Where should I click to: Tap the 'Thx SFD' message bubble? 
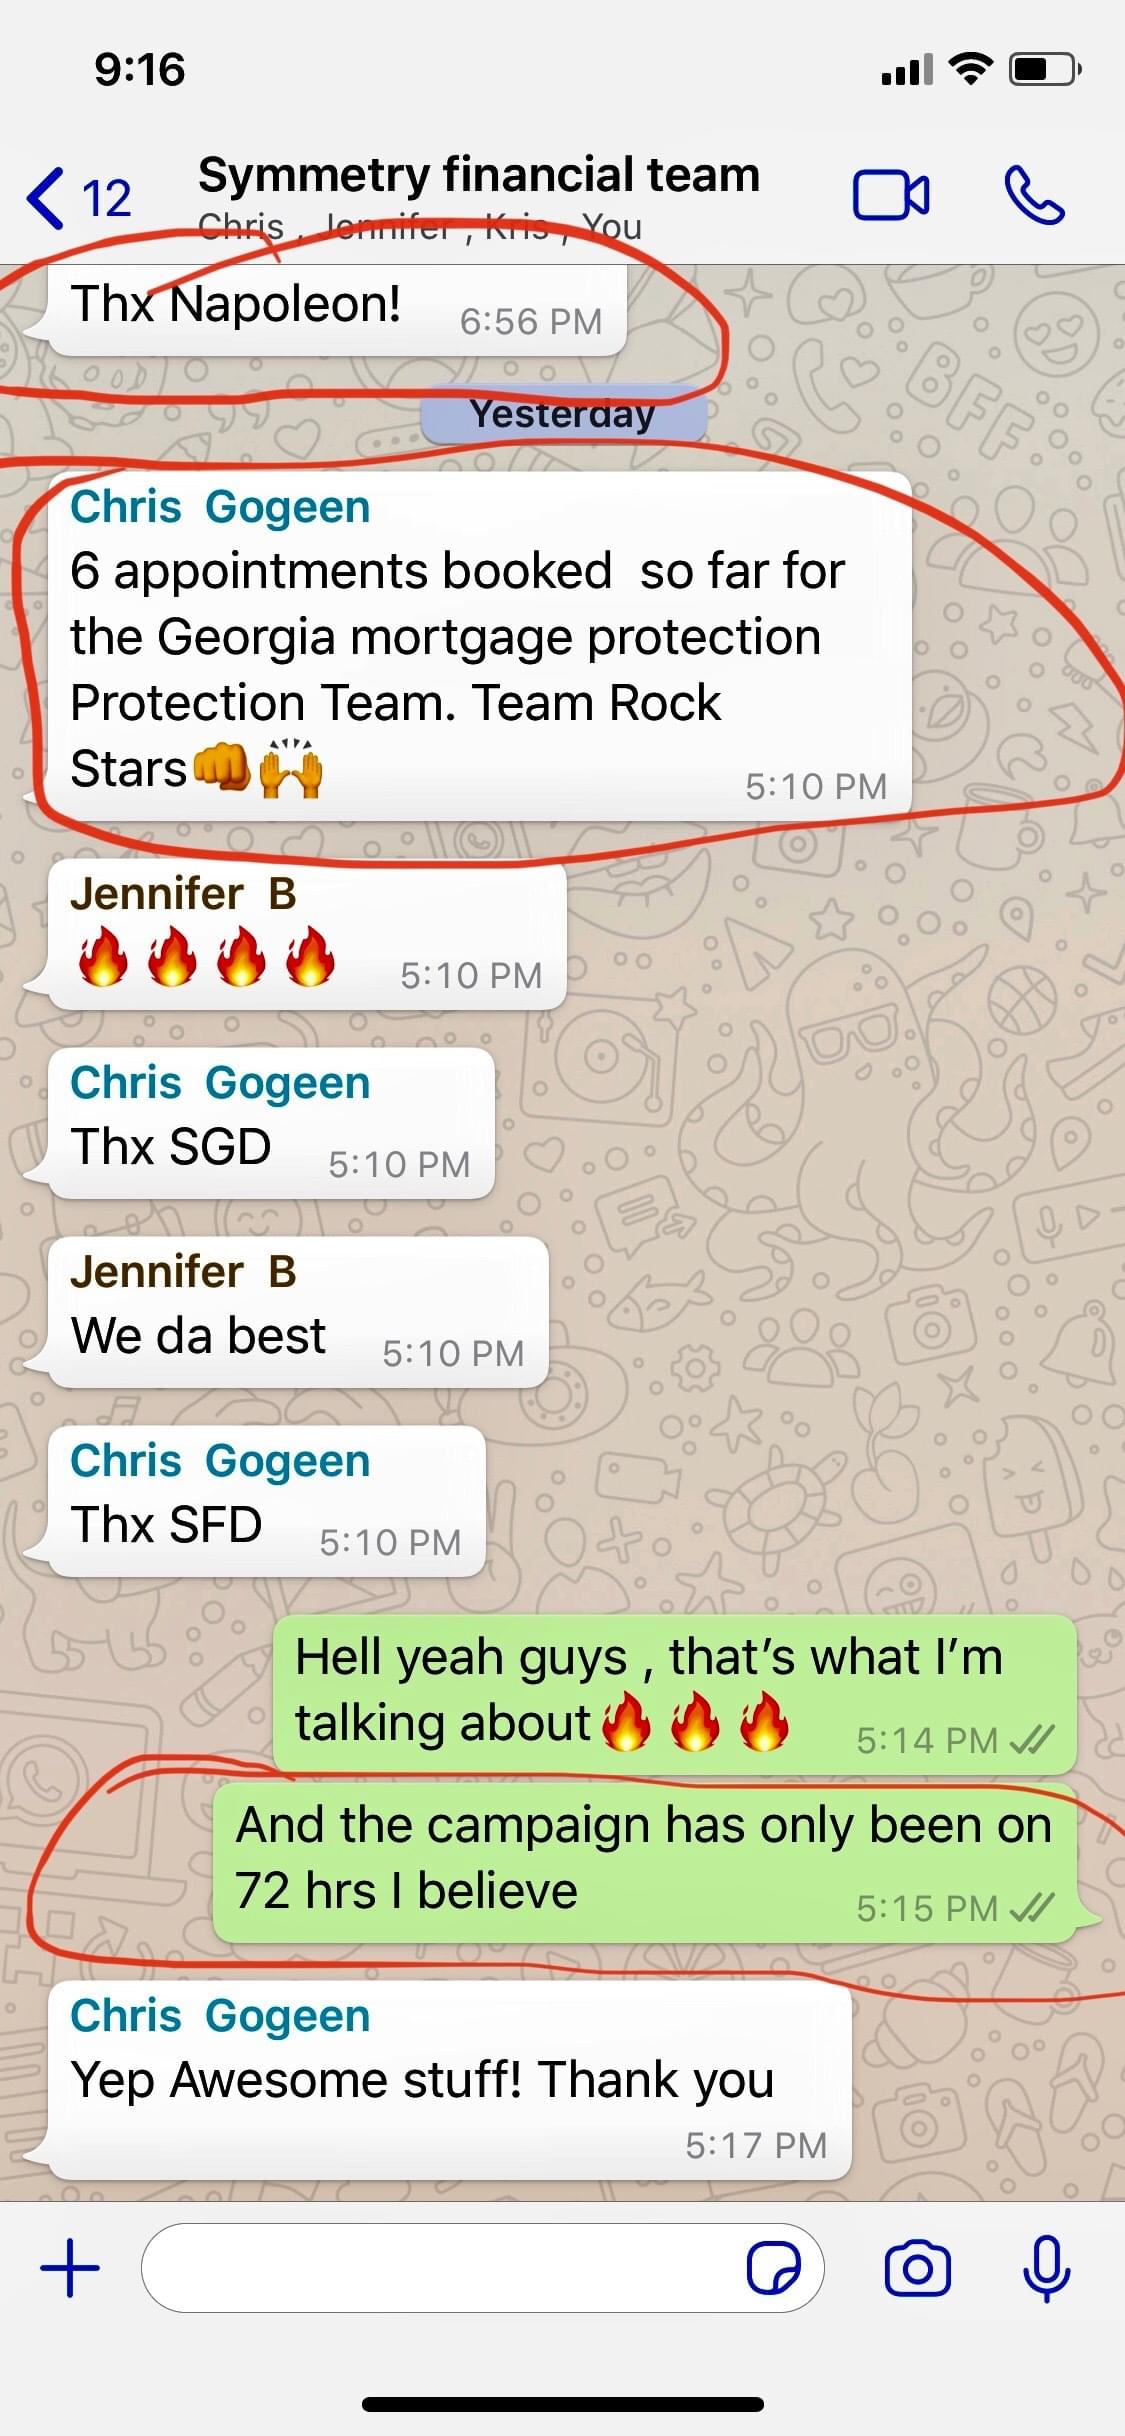[x=267, y=1500]
